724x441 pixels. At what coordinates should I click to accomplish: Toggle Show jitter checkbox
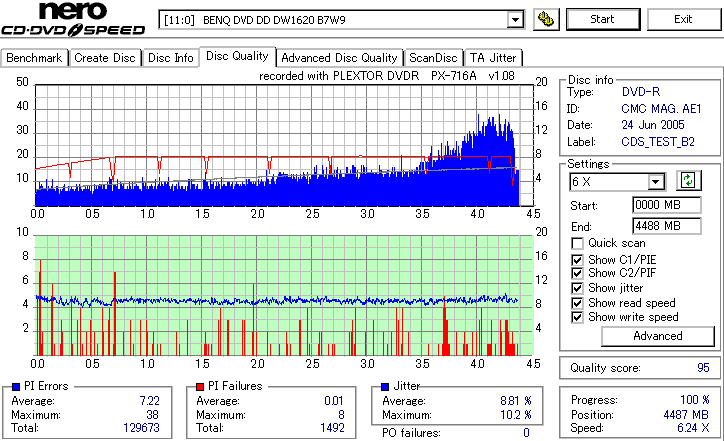(577, 288)
